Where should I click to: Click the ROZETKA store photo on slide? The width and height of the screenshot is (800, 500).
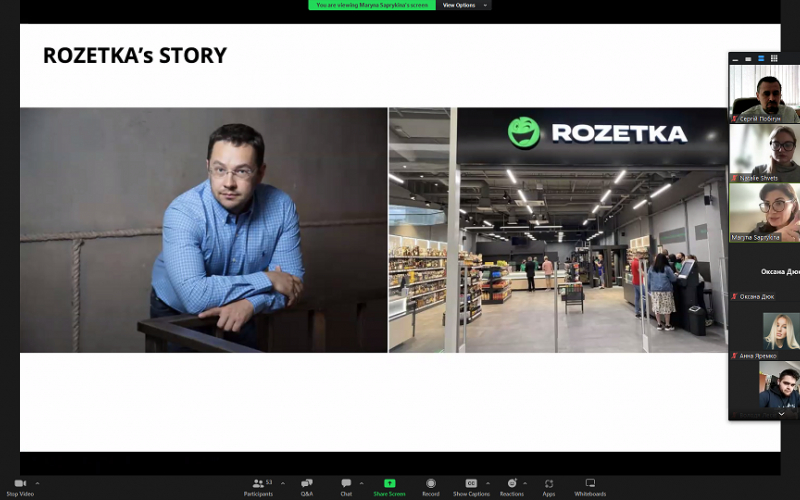(558, 230)
